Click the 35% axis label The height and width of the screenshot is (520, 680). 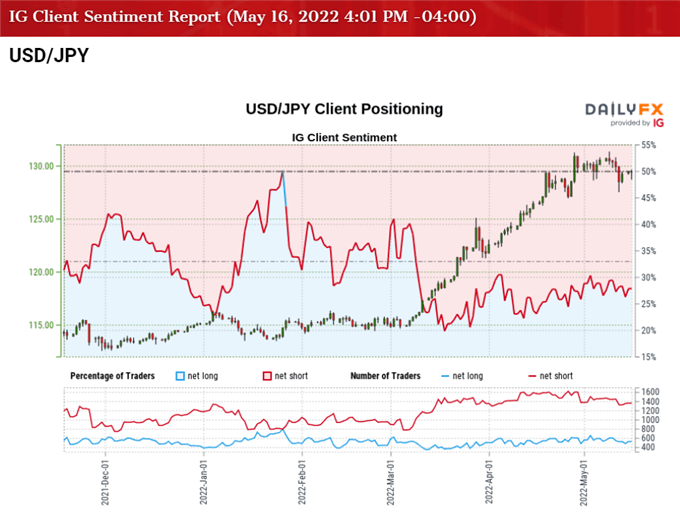[x=649, y=251]
